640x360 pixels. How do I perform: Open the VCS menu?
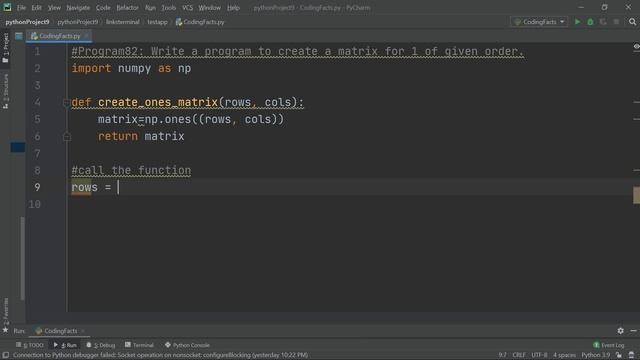(187, 7)
